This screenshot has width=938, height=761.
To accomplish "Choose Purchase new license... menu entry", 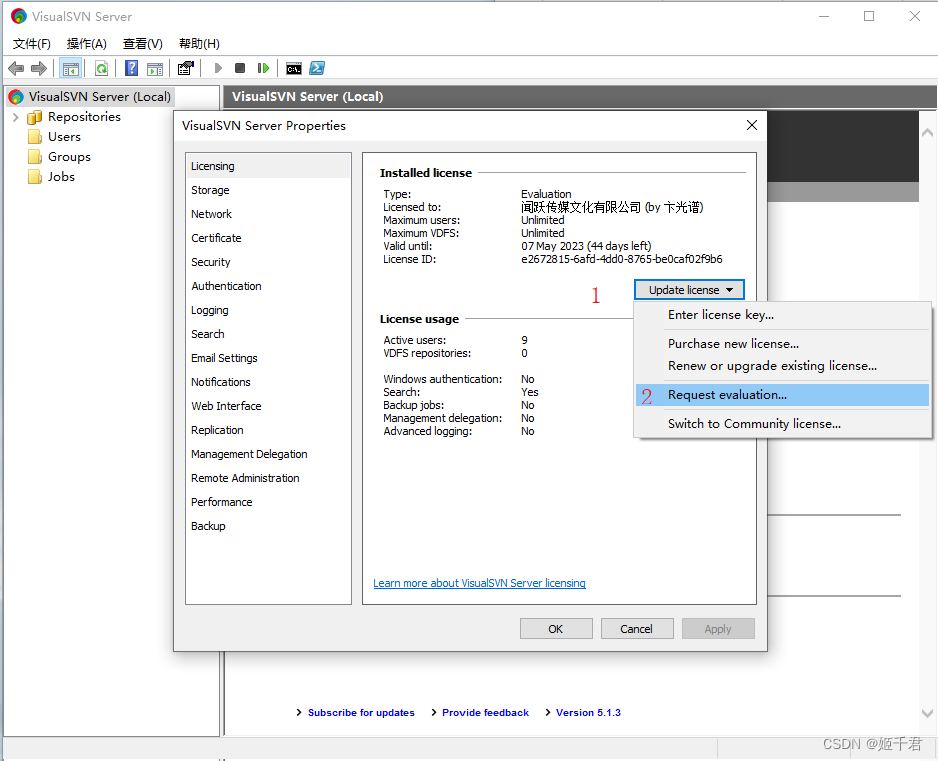I will (783, 344).
